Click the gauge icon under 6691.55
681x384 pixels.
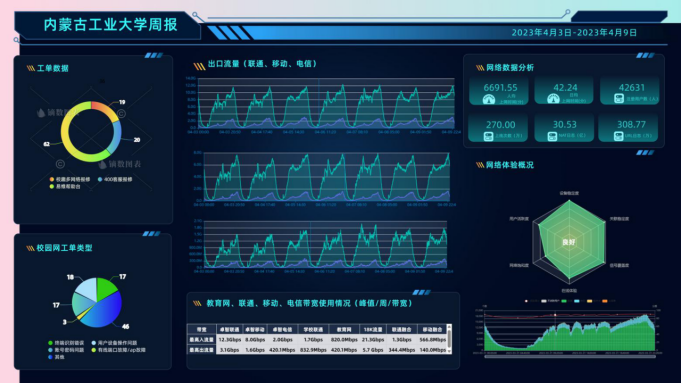click(x=489, y=99)
